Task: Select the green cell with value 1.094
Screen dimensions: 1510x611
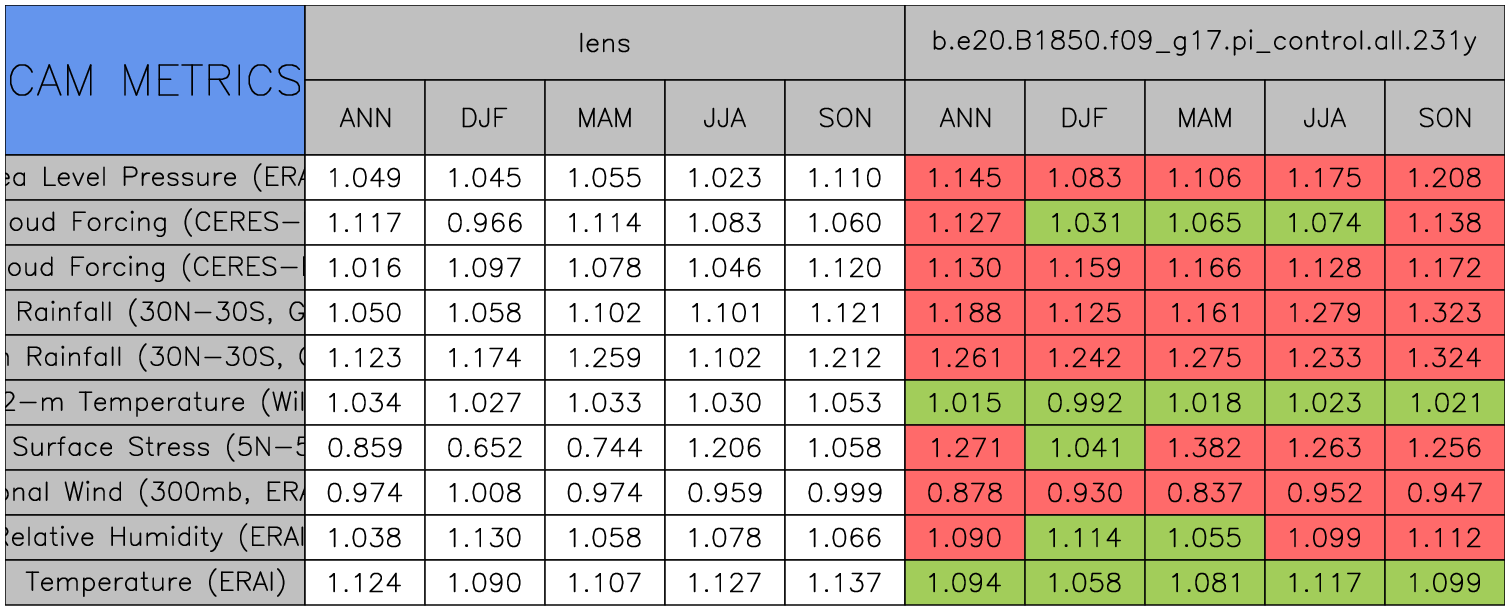Action: click(x=964, y=582)
